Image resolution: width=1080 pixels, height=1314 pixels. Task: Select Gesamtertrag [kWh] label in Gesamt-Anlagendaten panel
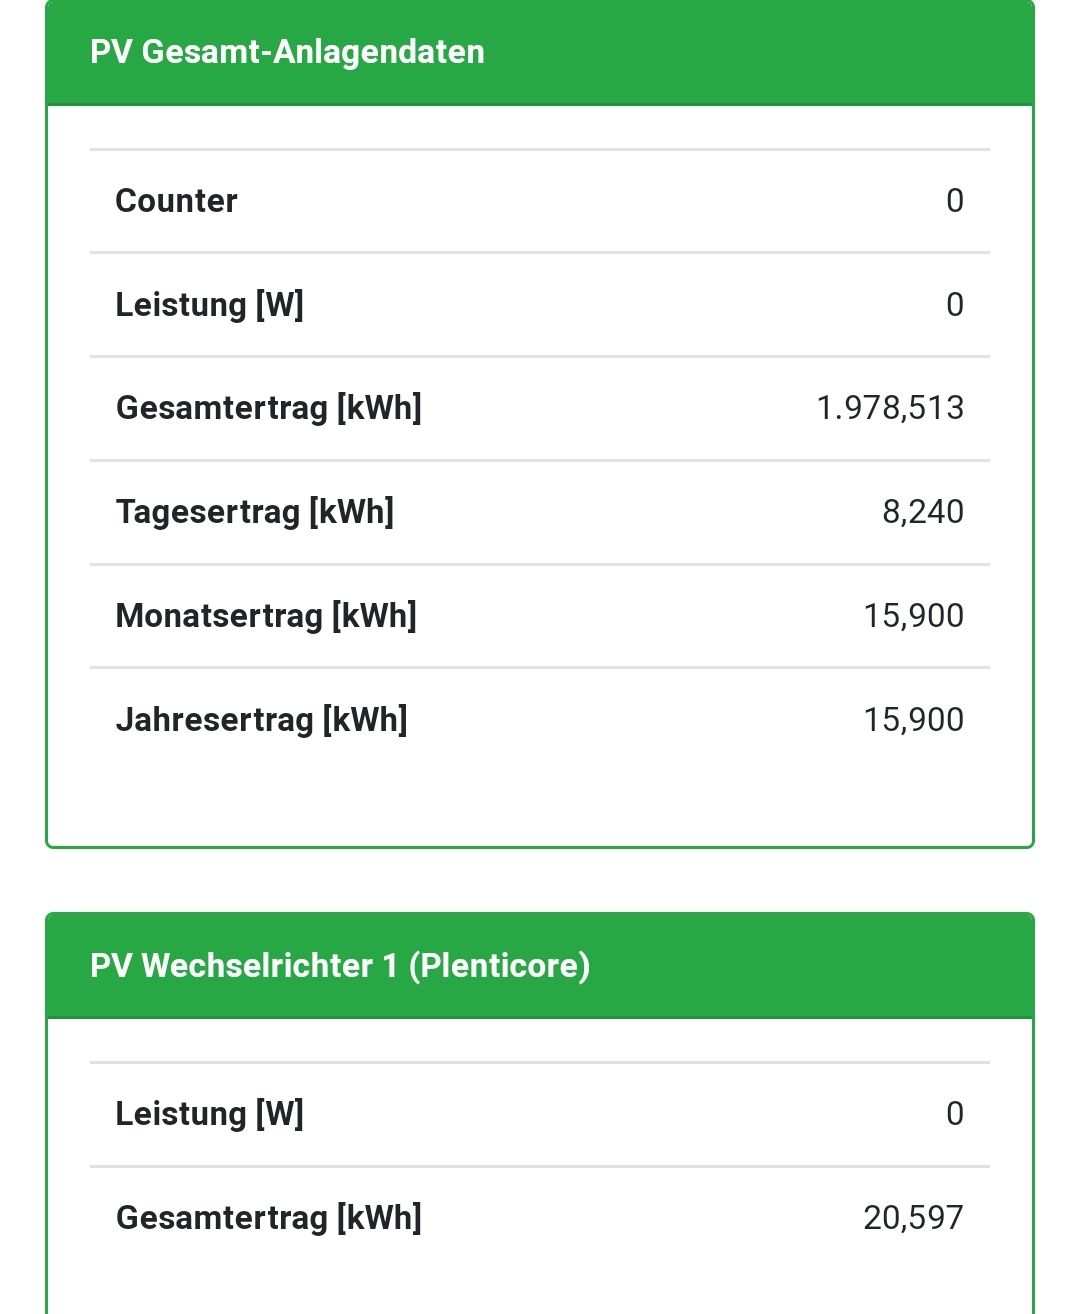tap(268, 408)
